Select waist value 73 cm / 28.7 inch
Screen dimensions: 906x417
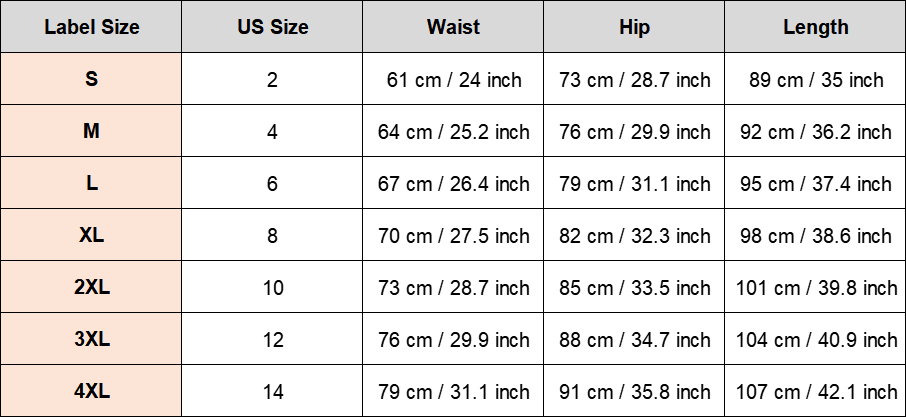(453, 286)
